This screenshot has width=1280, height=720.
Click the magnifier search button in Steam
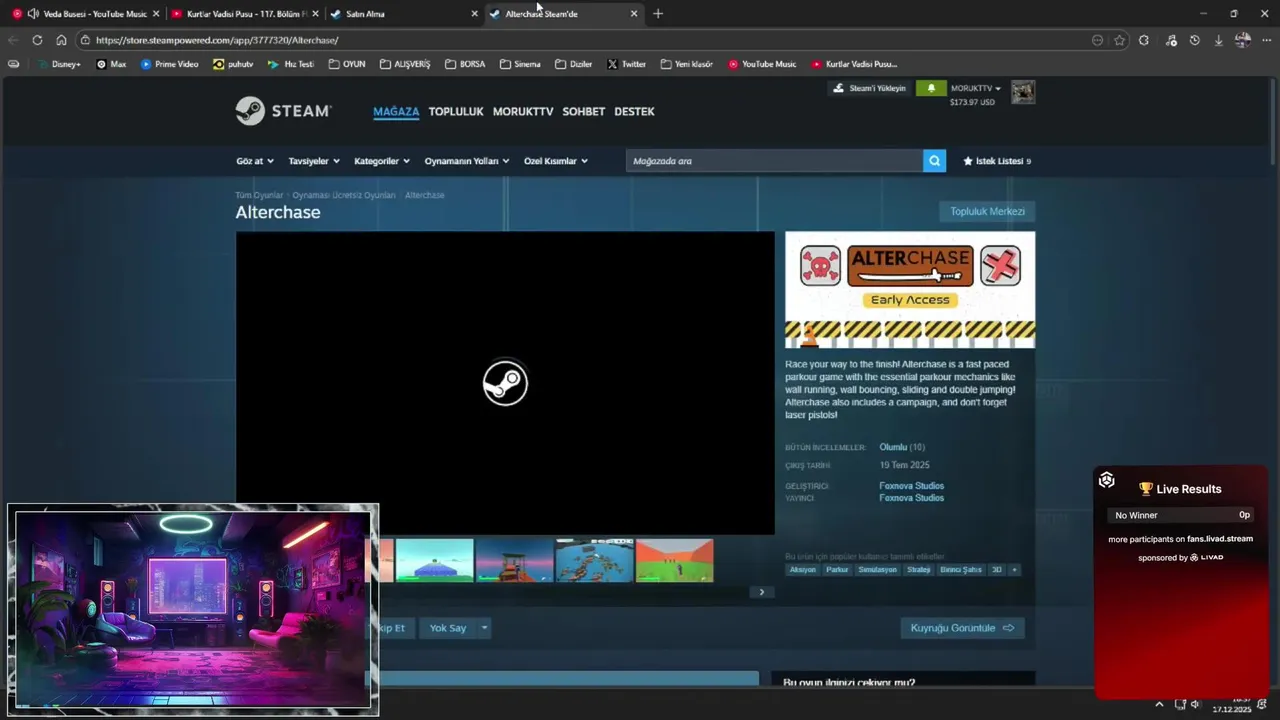click(x=934, y=161)
